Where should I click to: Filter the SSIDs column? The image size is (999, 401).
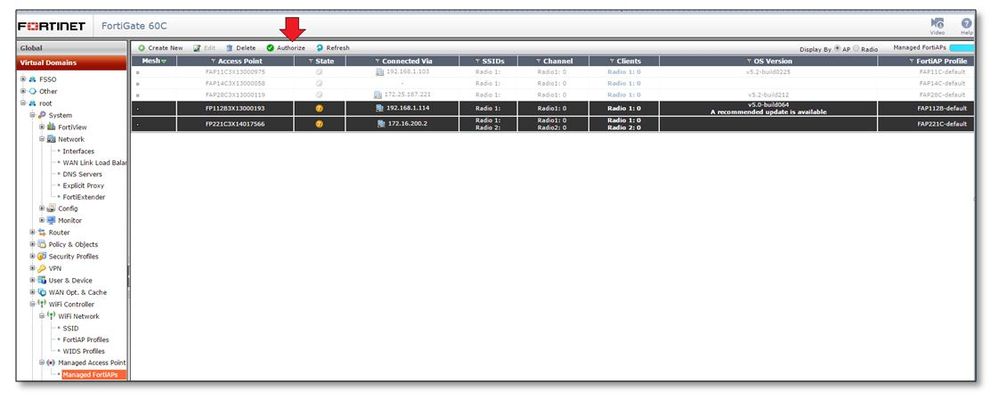coord(478,61)
